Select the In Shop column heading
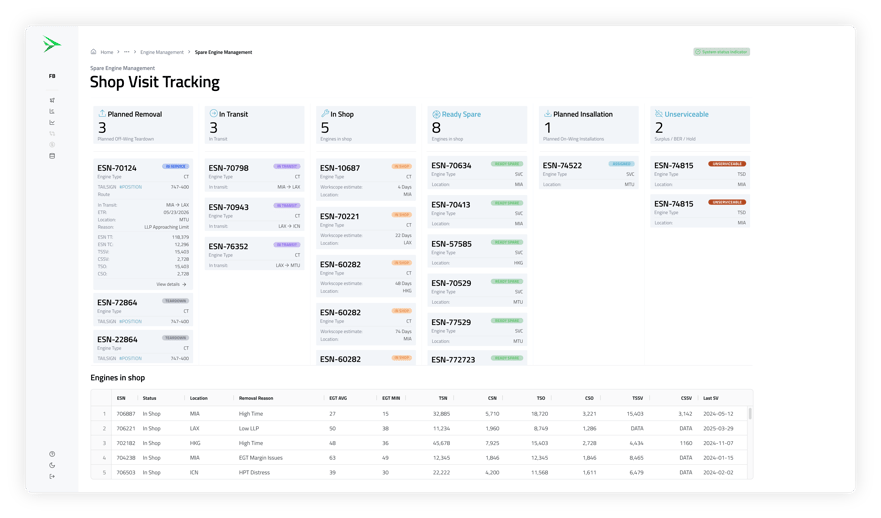This screenshot has width=881, height=518. (342, 114)
